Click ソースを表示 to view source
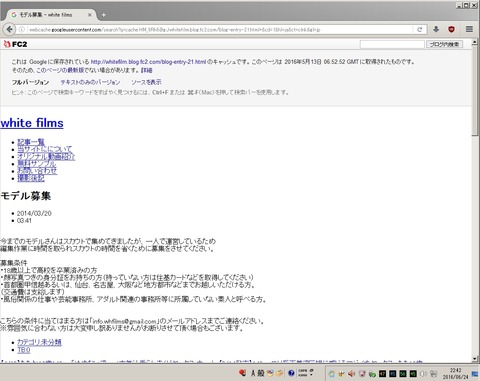480x381 pixels. [146, 82]
